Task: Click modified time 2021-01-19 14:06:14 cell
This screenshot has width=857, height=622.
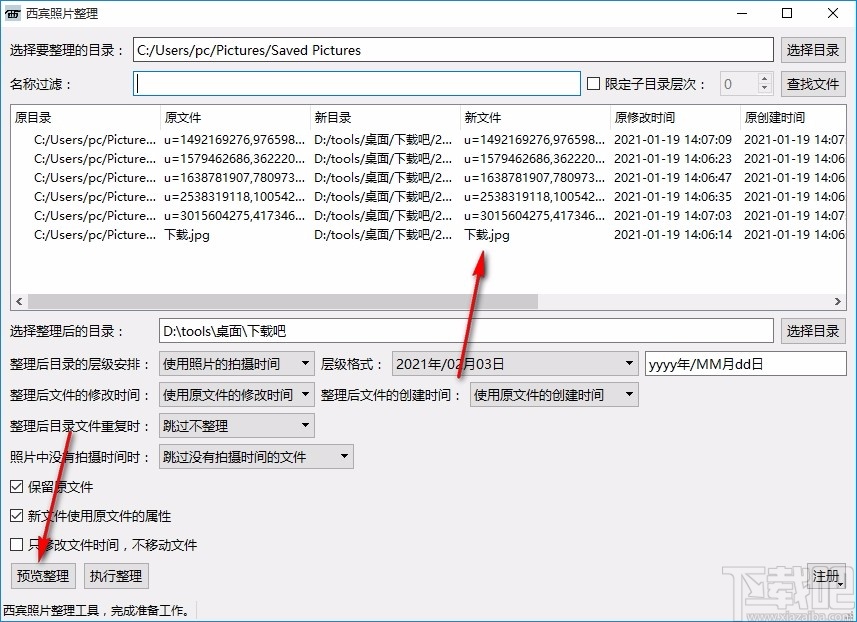Action: tap(673, 235)
